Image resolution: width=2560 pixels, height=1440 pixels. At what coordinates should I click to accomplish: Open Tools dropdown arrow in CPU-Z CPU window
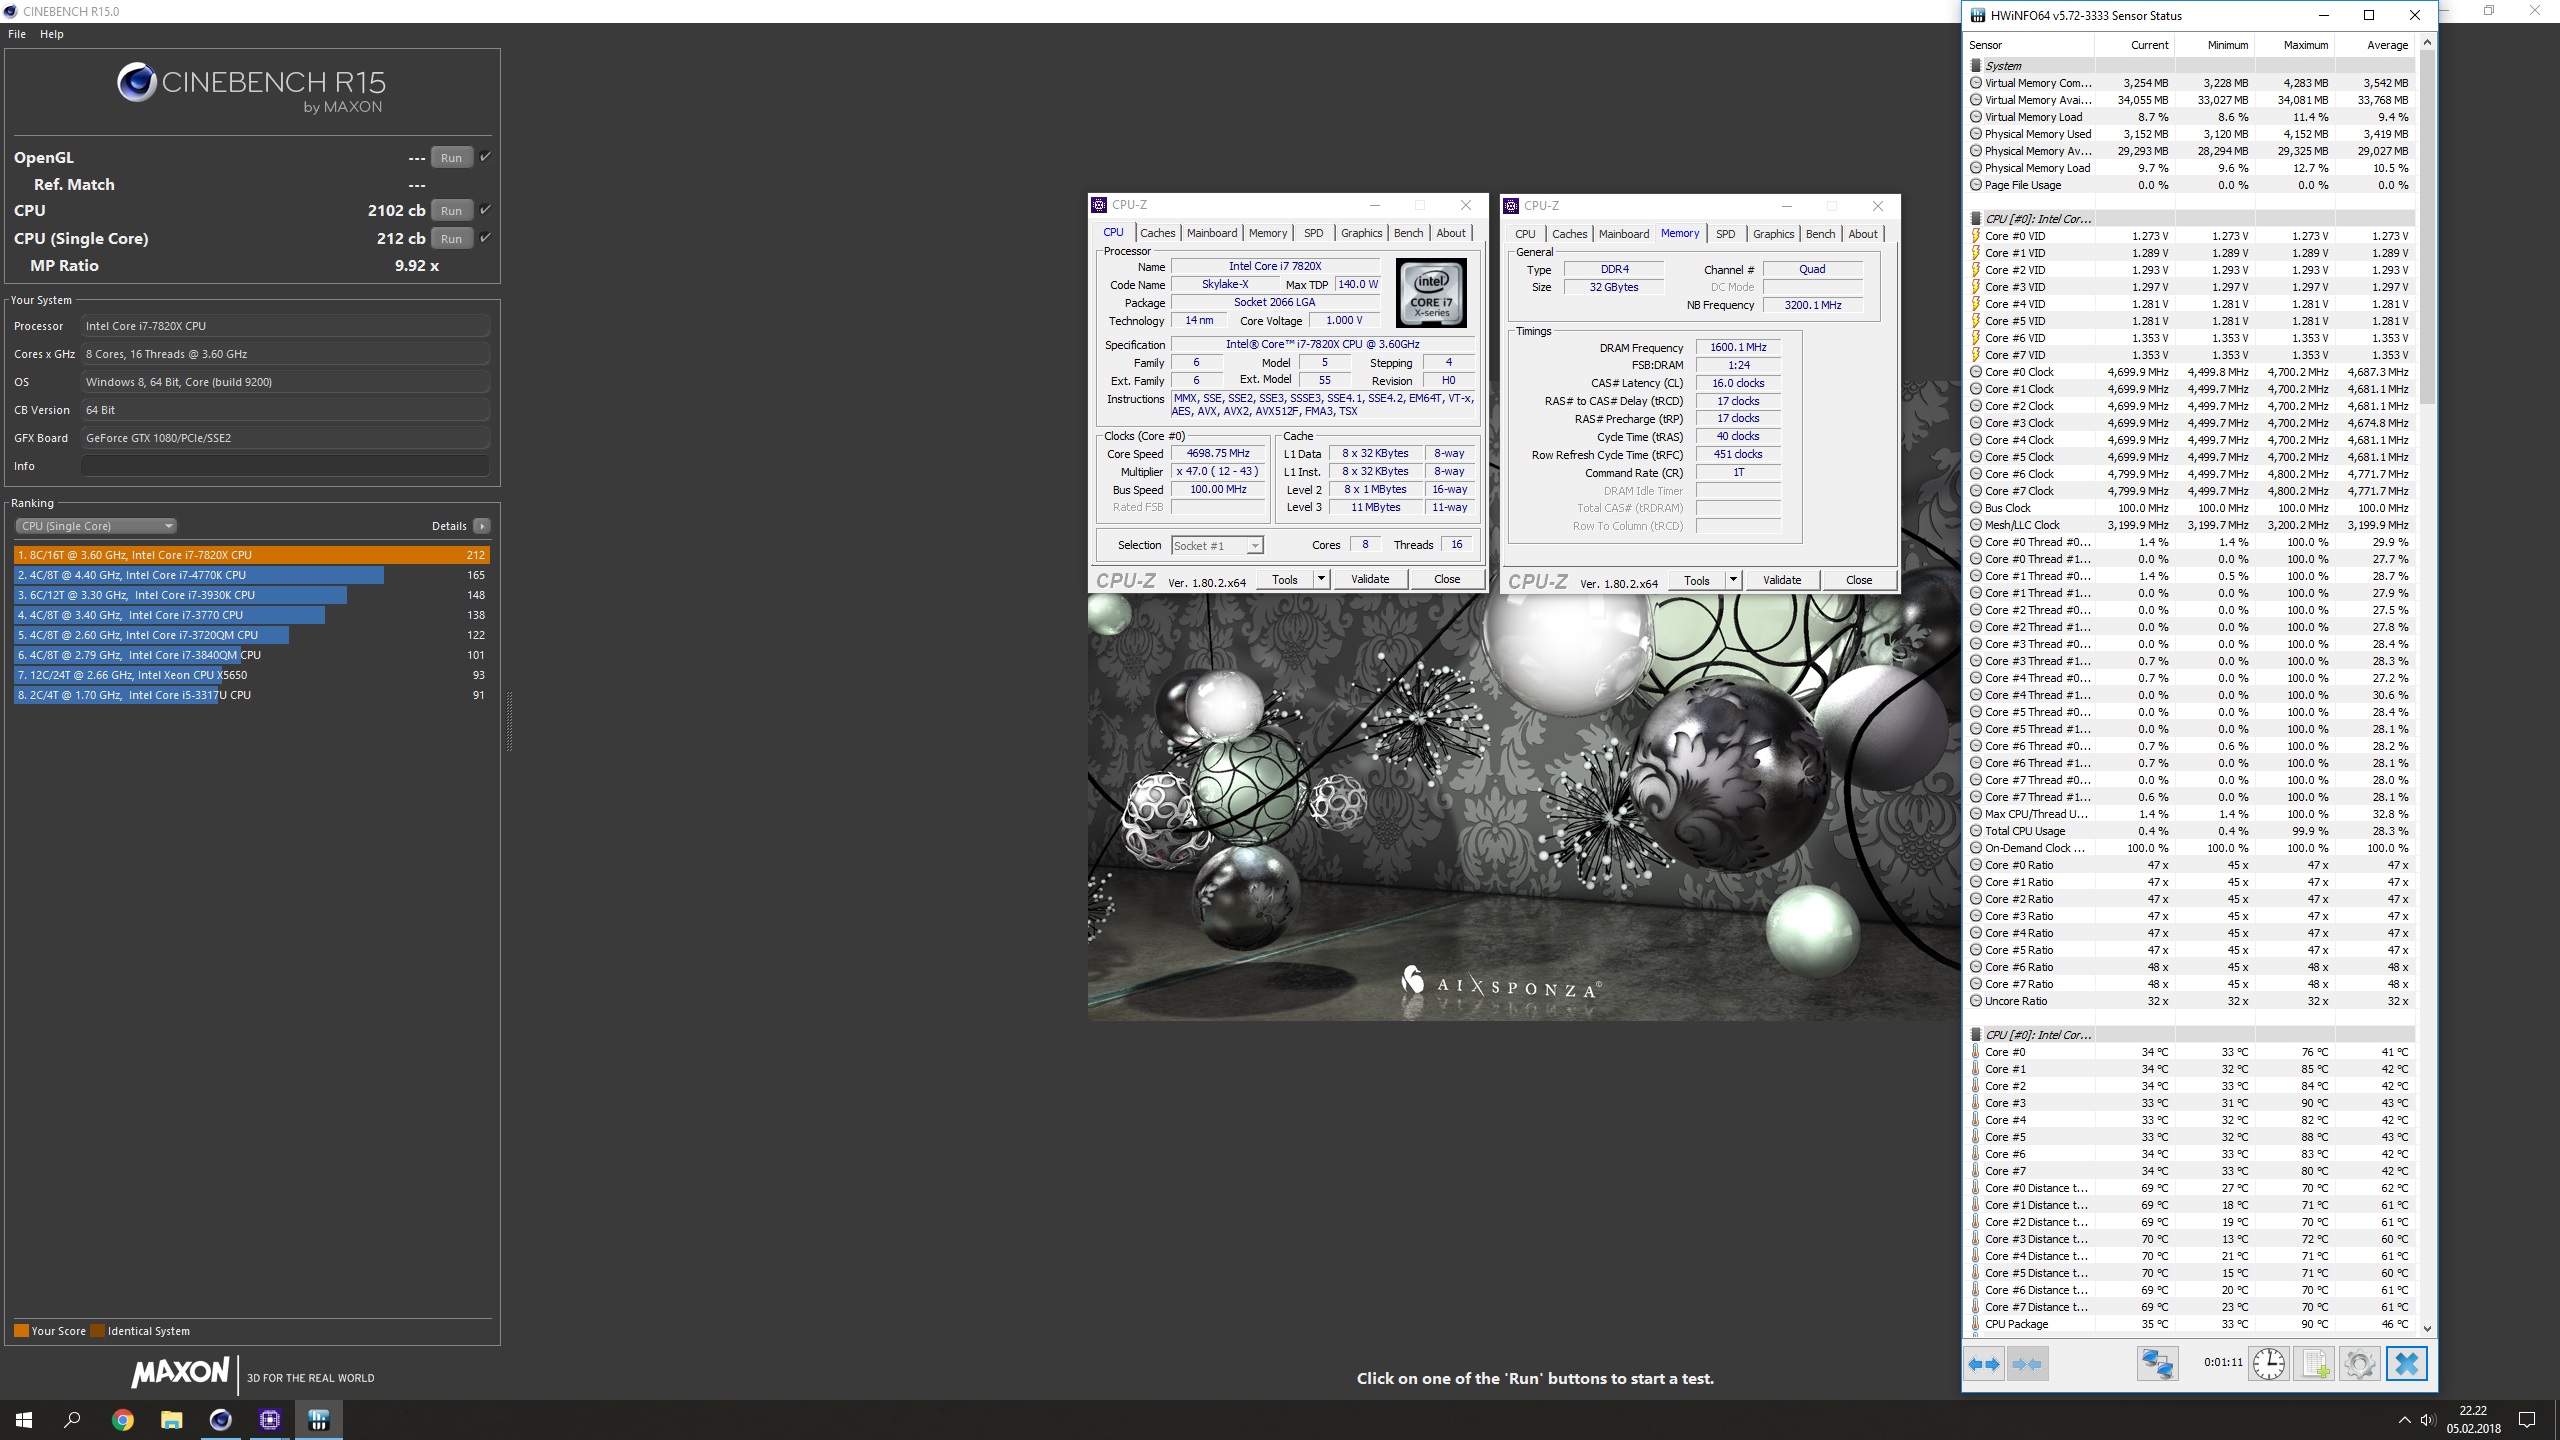(1321, 579)
